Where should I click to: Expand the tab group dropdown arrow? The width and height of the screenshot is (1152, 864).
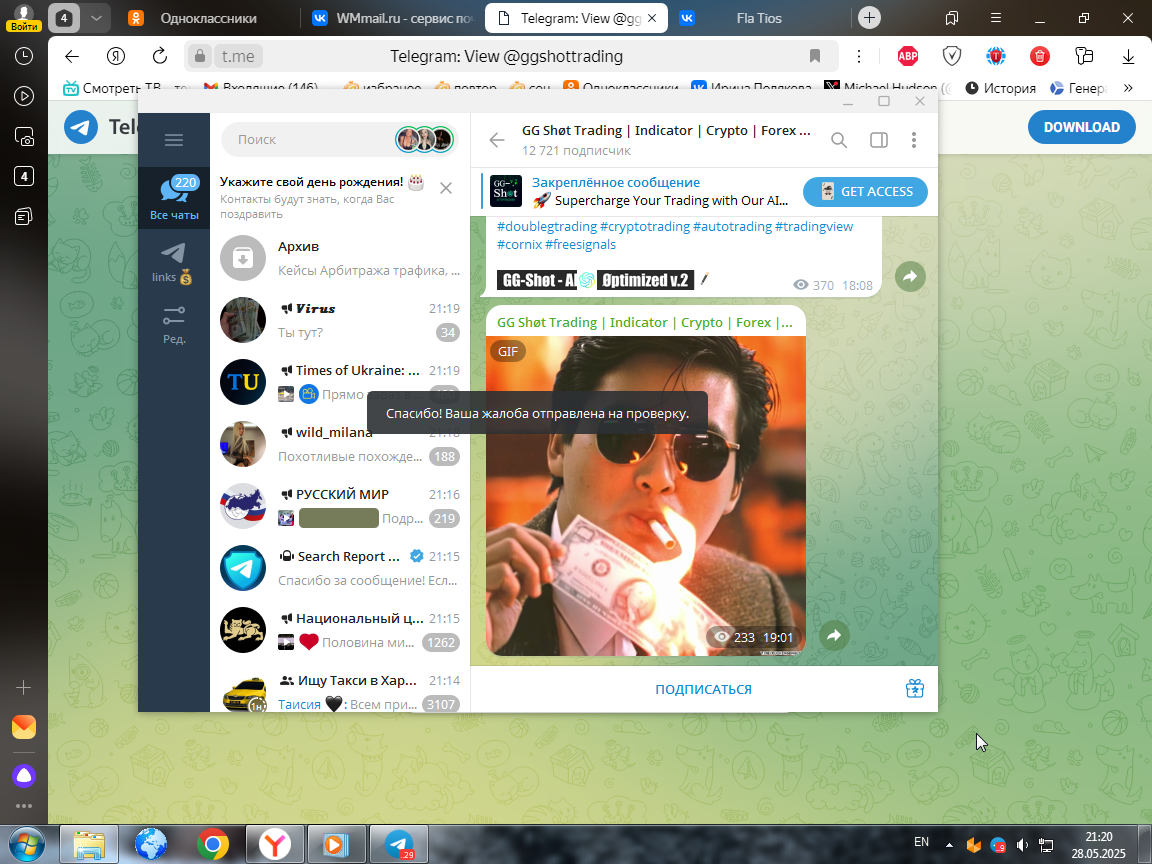[96, 18]
